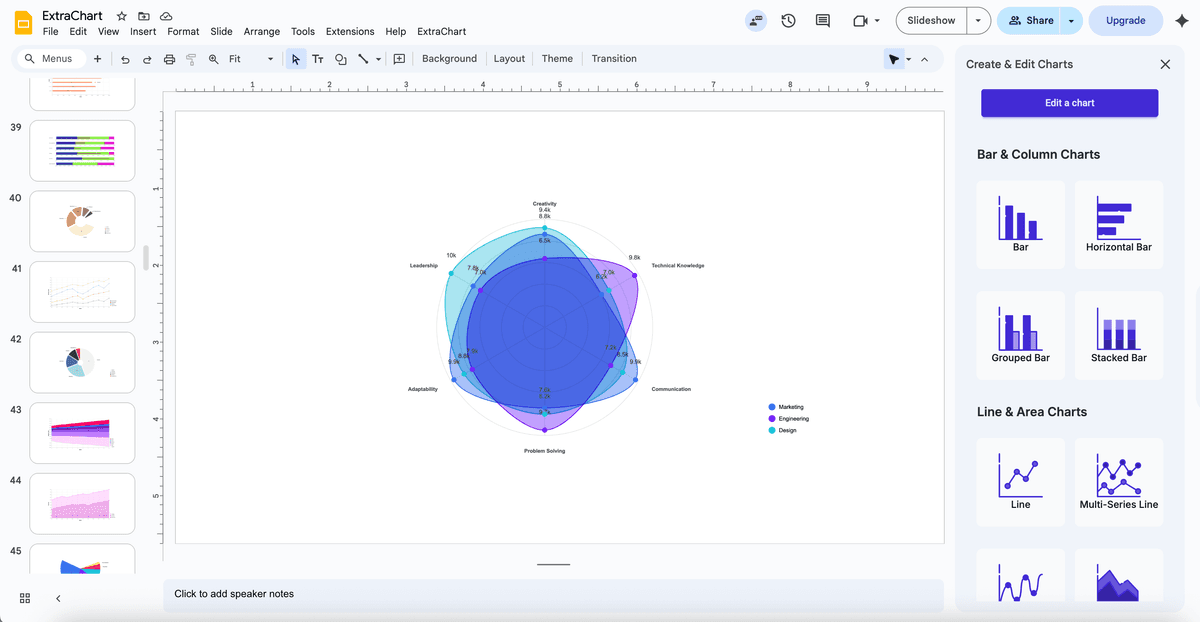This screenshot has width=1200, height=622.
Task: Collapse the slide filmstrip panel
Action: 58,598
